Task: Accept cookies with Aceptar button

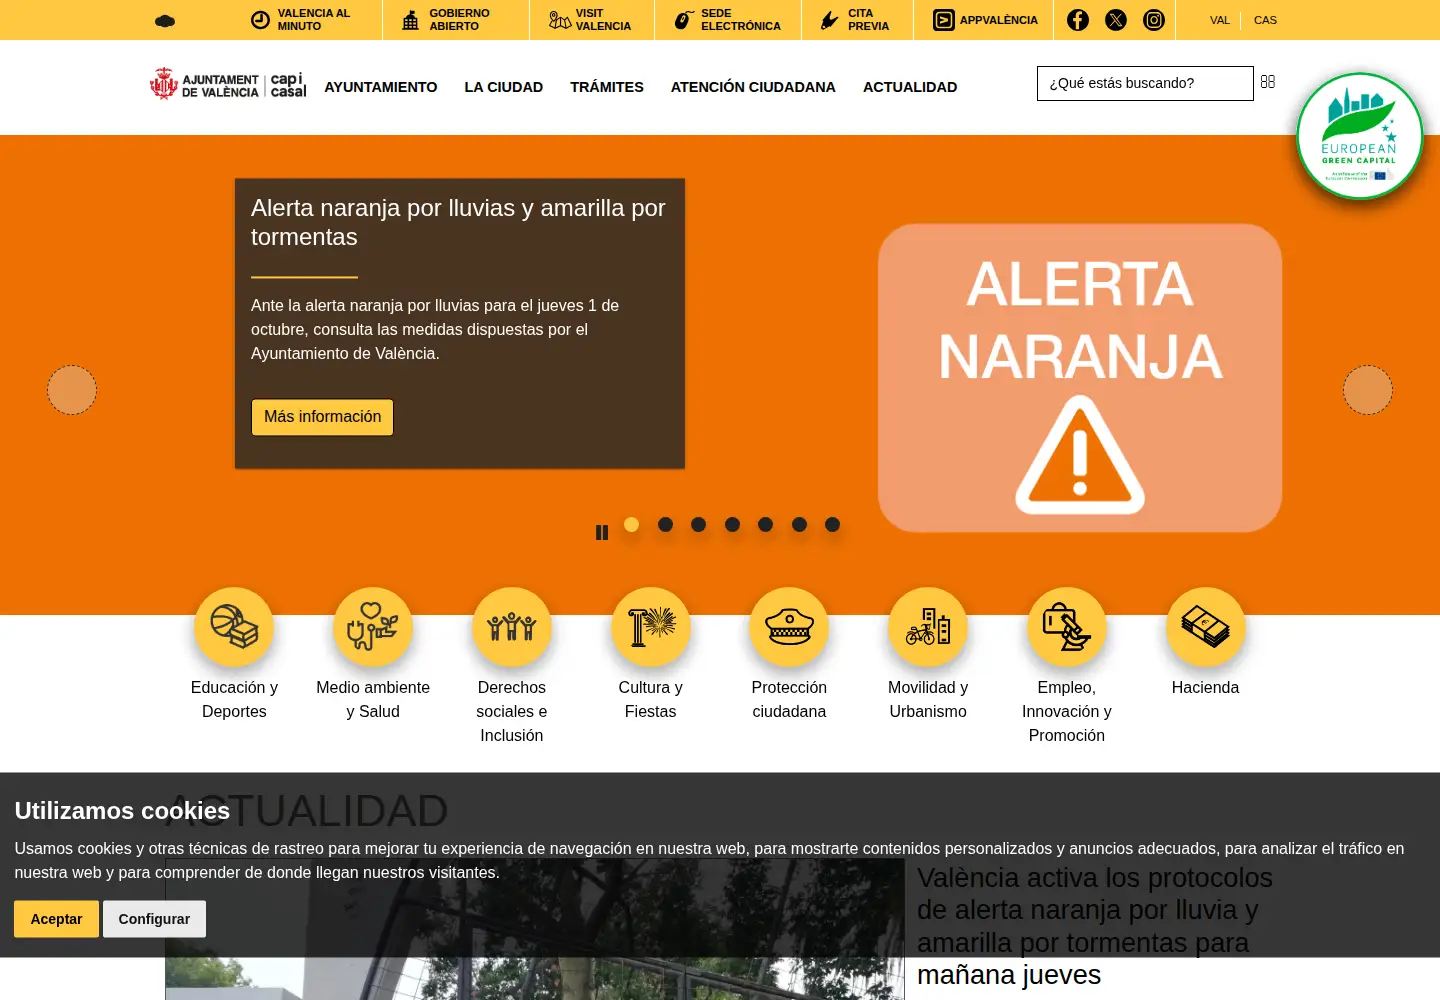Action: (x=56, y=919)
